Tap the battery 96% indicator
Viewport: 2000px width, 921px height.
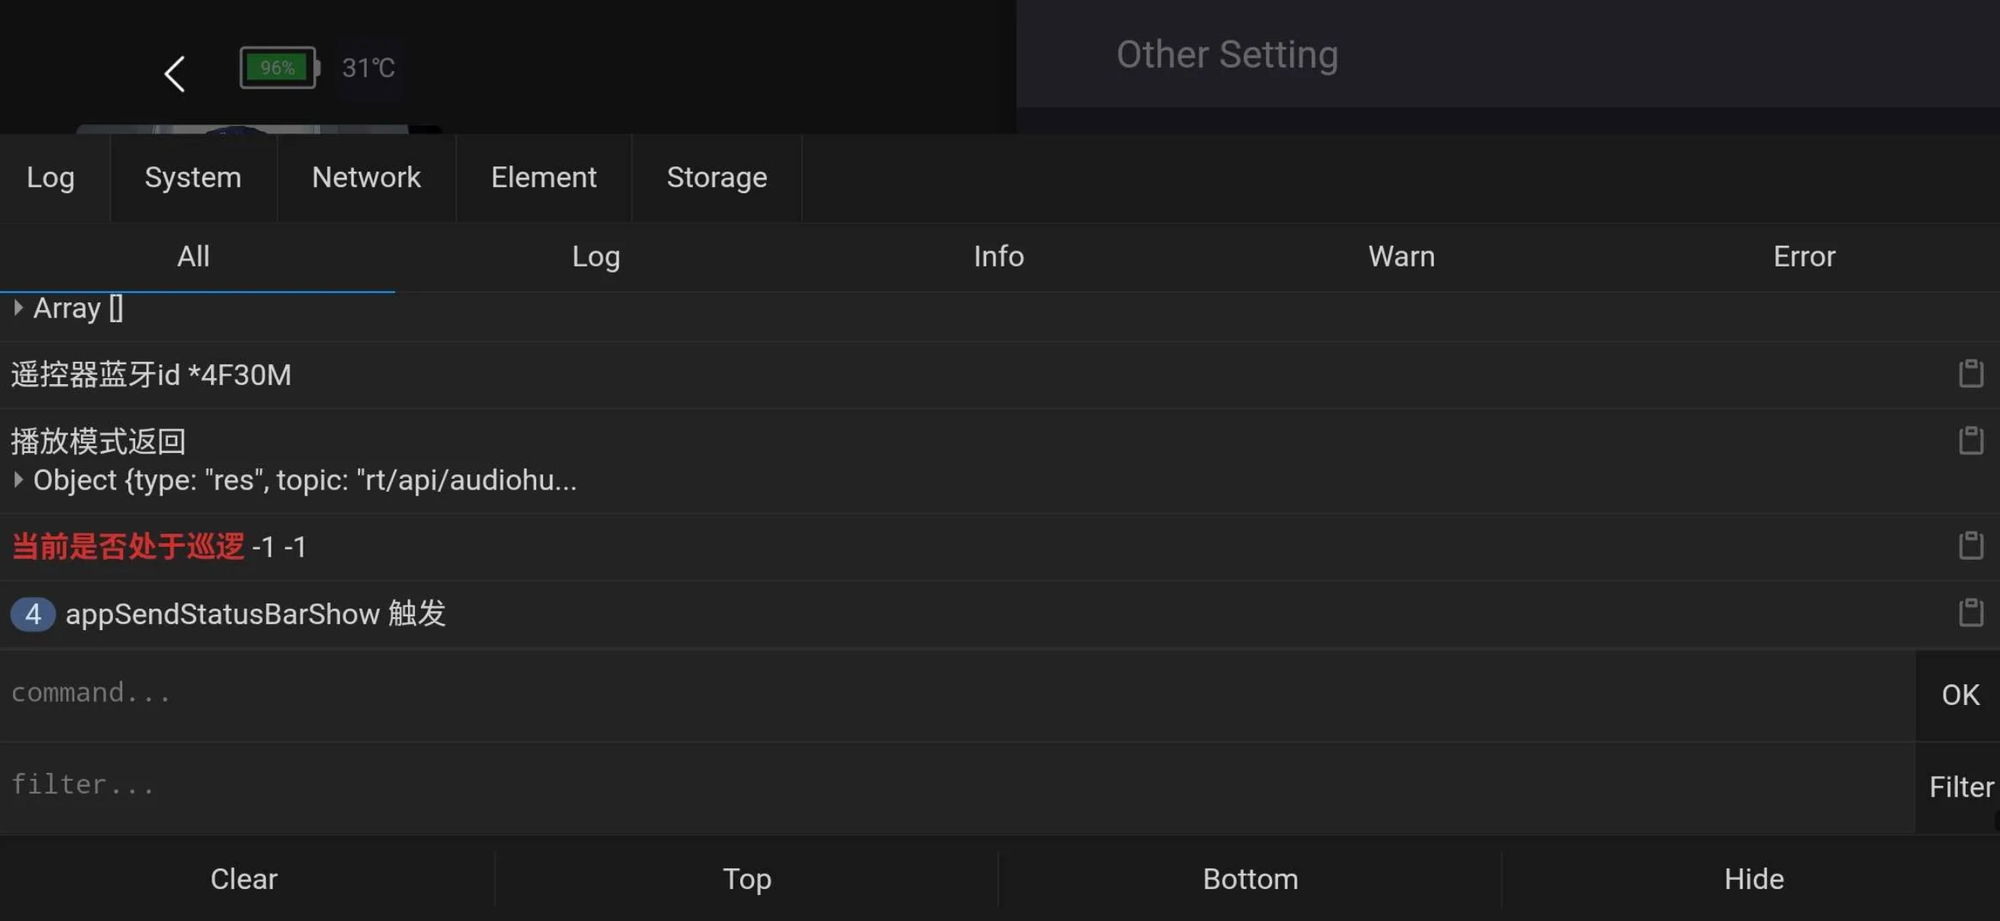click(279, 68)
